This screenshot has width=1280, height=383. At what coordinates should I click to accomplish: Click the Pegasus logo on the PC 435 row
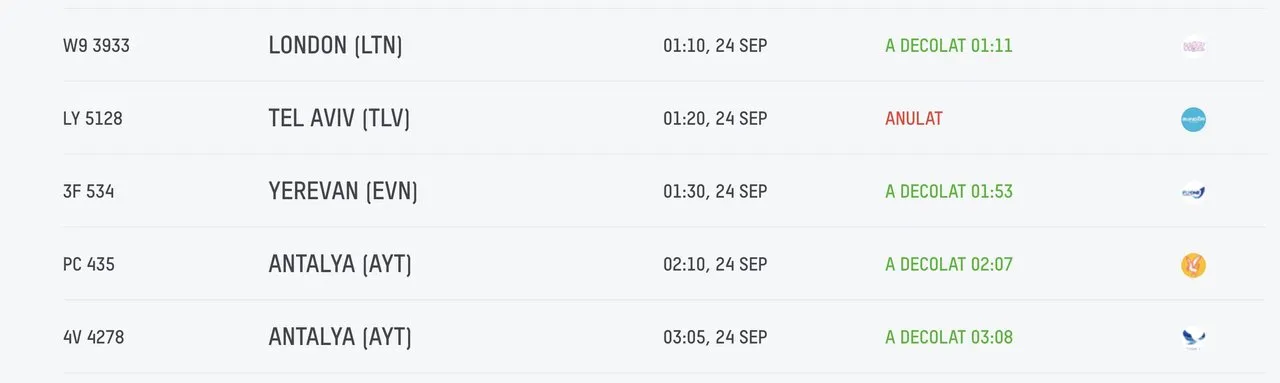1193,265
